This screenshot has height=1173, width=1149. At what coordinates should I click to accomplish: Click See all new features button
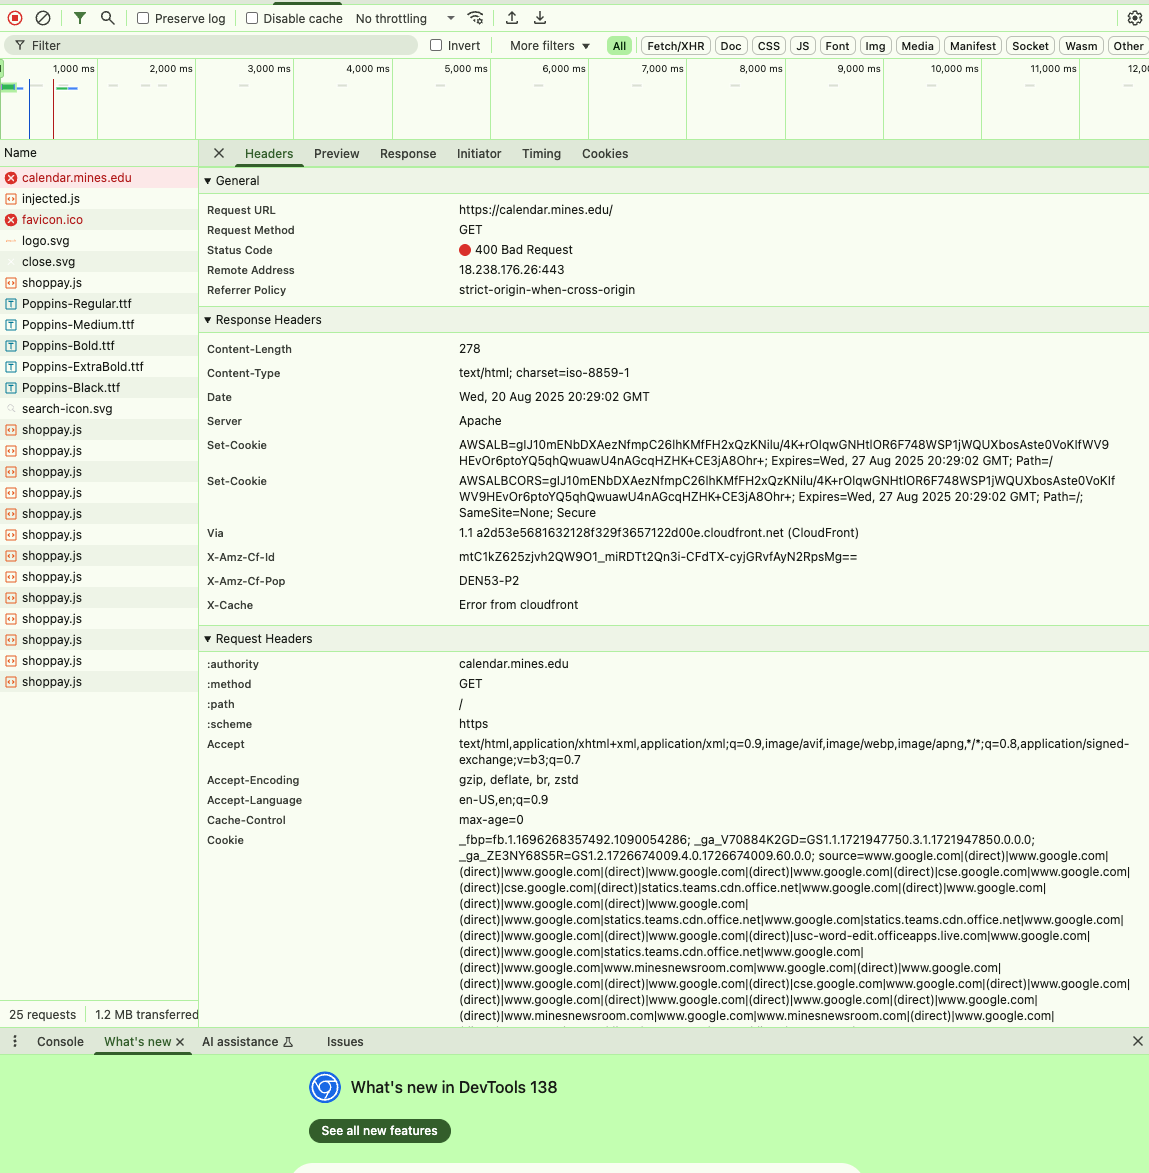(x=380, y=1131)
